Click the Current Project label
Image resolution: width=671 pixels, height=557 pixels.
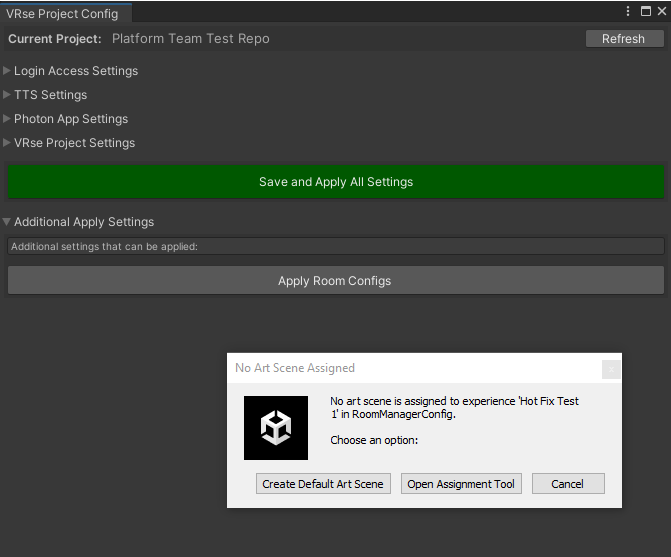(x=55, y=39)
